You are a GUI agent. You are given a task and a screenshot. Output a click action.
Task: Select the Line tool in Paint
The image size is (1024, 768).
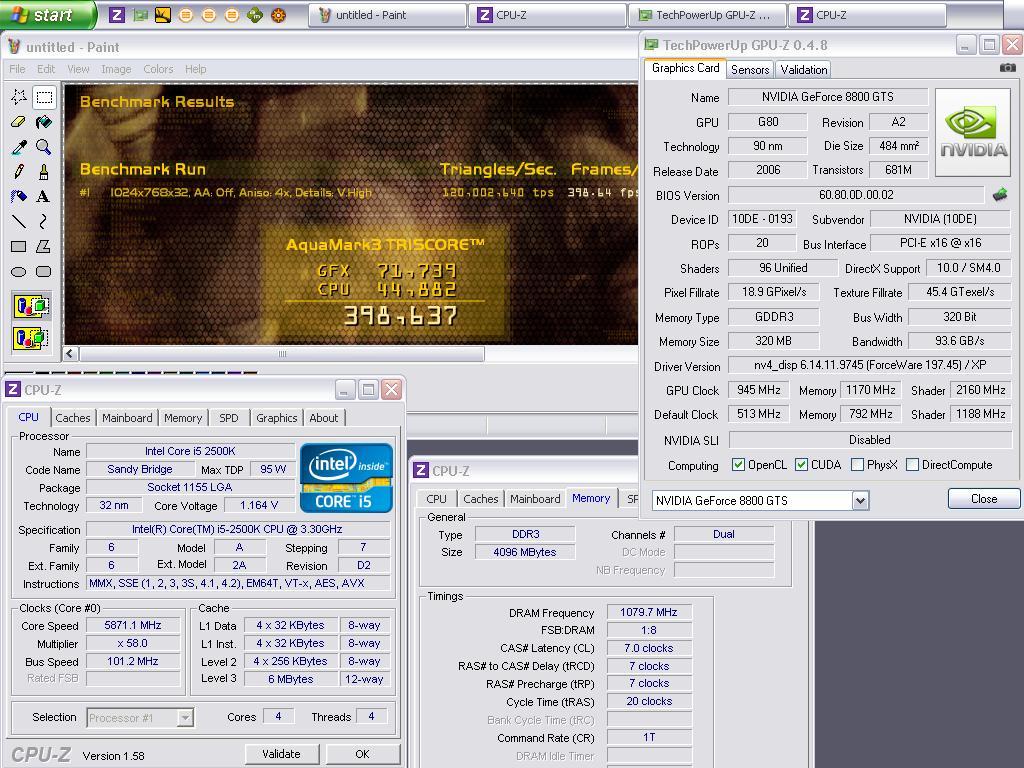pyautogui.click(x=19, y=221)
